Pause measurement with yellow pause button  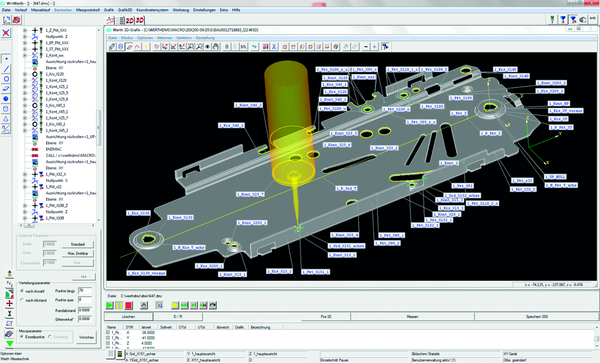click(x=119, y=305)
